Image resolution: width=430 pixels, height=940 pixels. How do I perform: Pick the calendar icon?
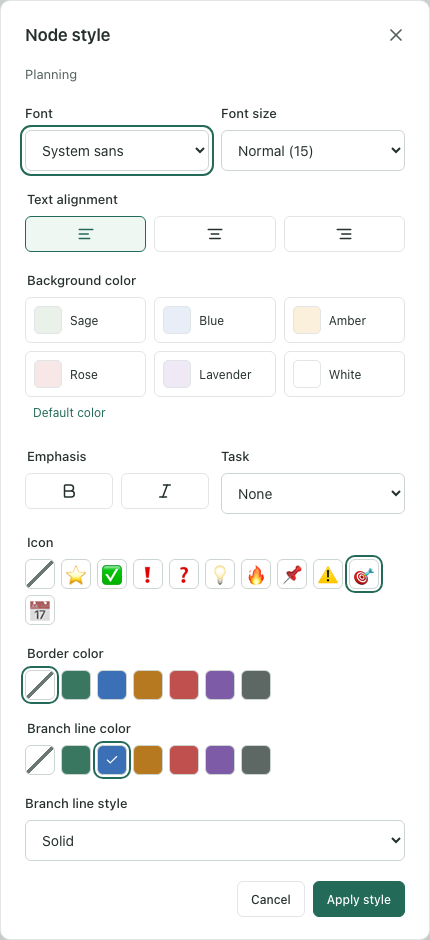pyautogui.click(x=40, y=610)
